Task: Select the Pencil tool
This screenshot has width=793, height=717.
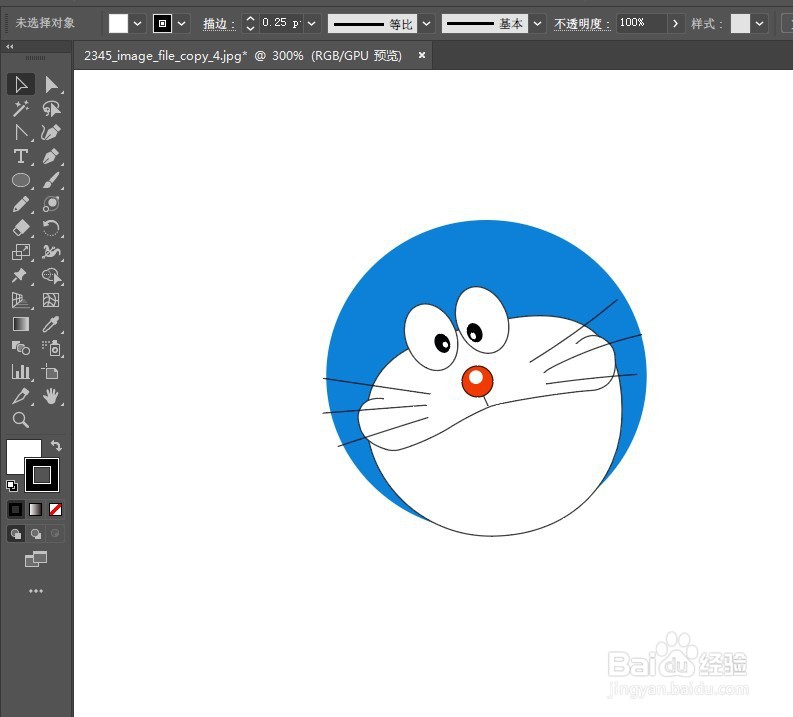Action: click(21, 204)
